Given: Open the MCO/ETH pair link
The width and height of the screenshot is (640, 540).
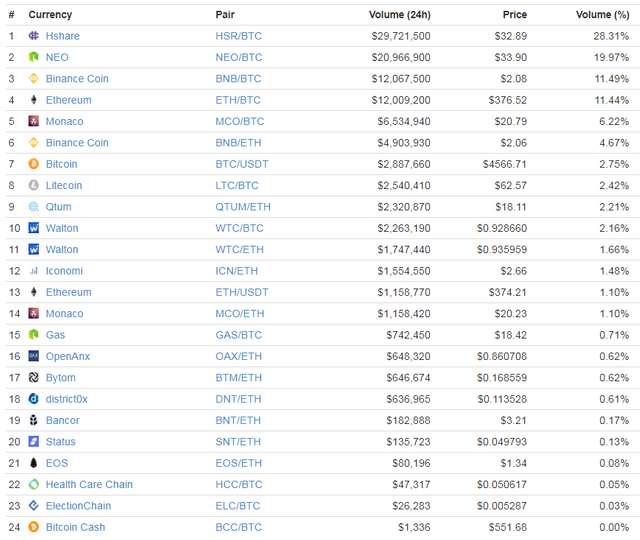Looking at the screenshot, I should click(240, 313).
